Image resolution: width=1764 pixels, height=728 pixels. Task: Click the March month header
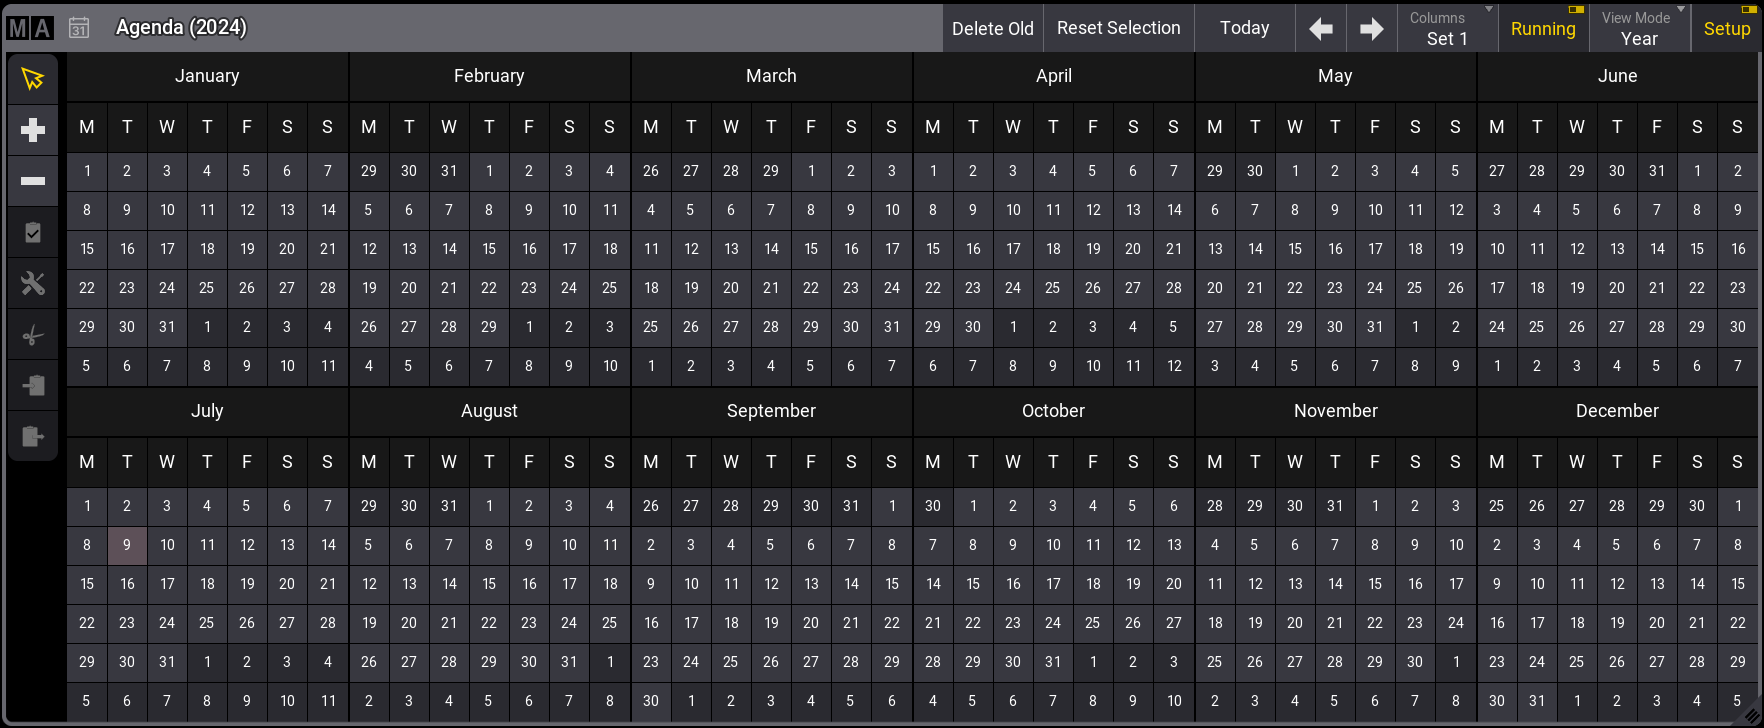click(x=771, y=76)
